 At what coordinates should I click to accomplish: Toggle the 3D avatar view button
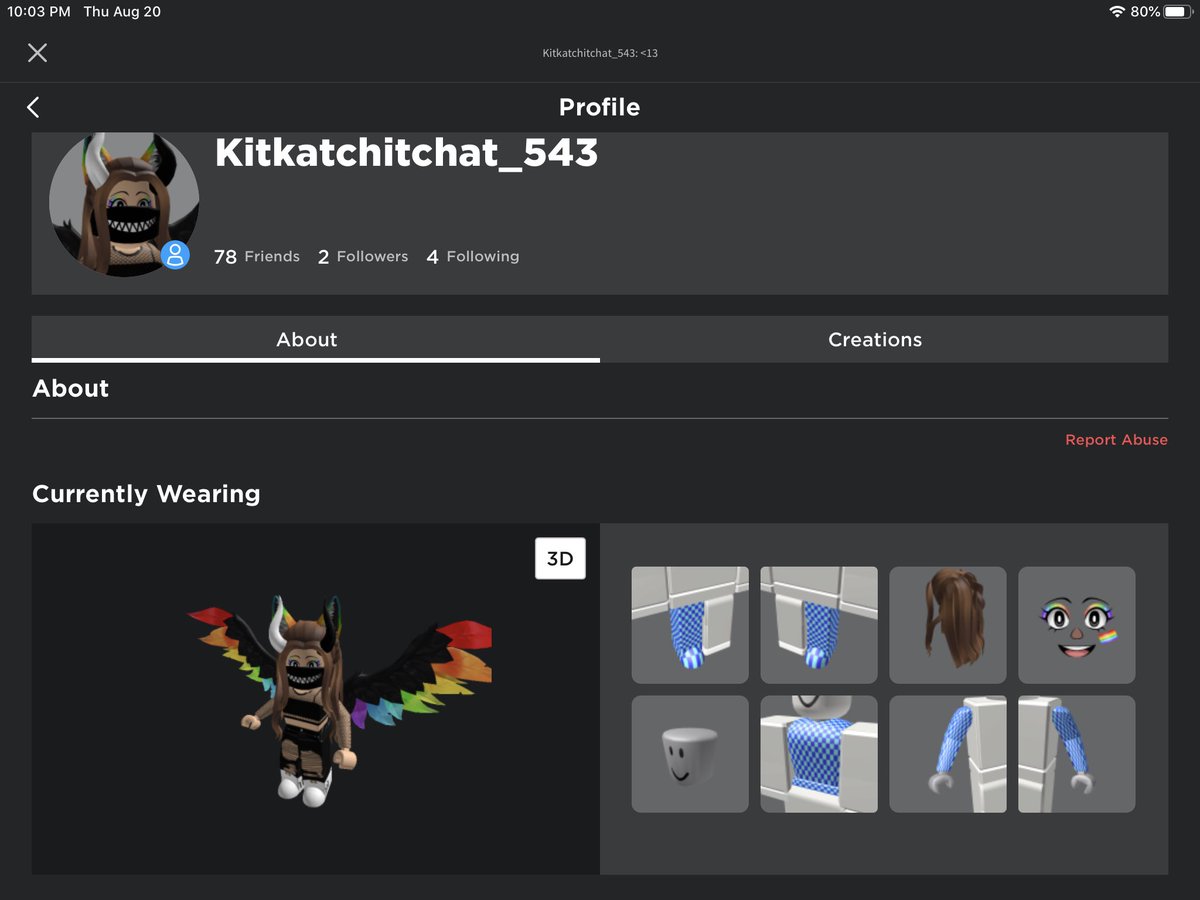click(x=560, y=559)
